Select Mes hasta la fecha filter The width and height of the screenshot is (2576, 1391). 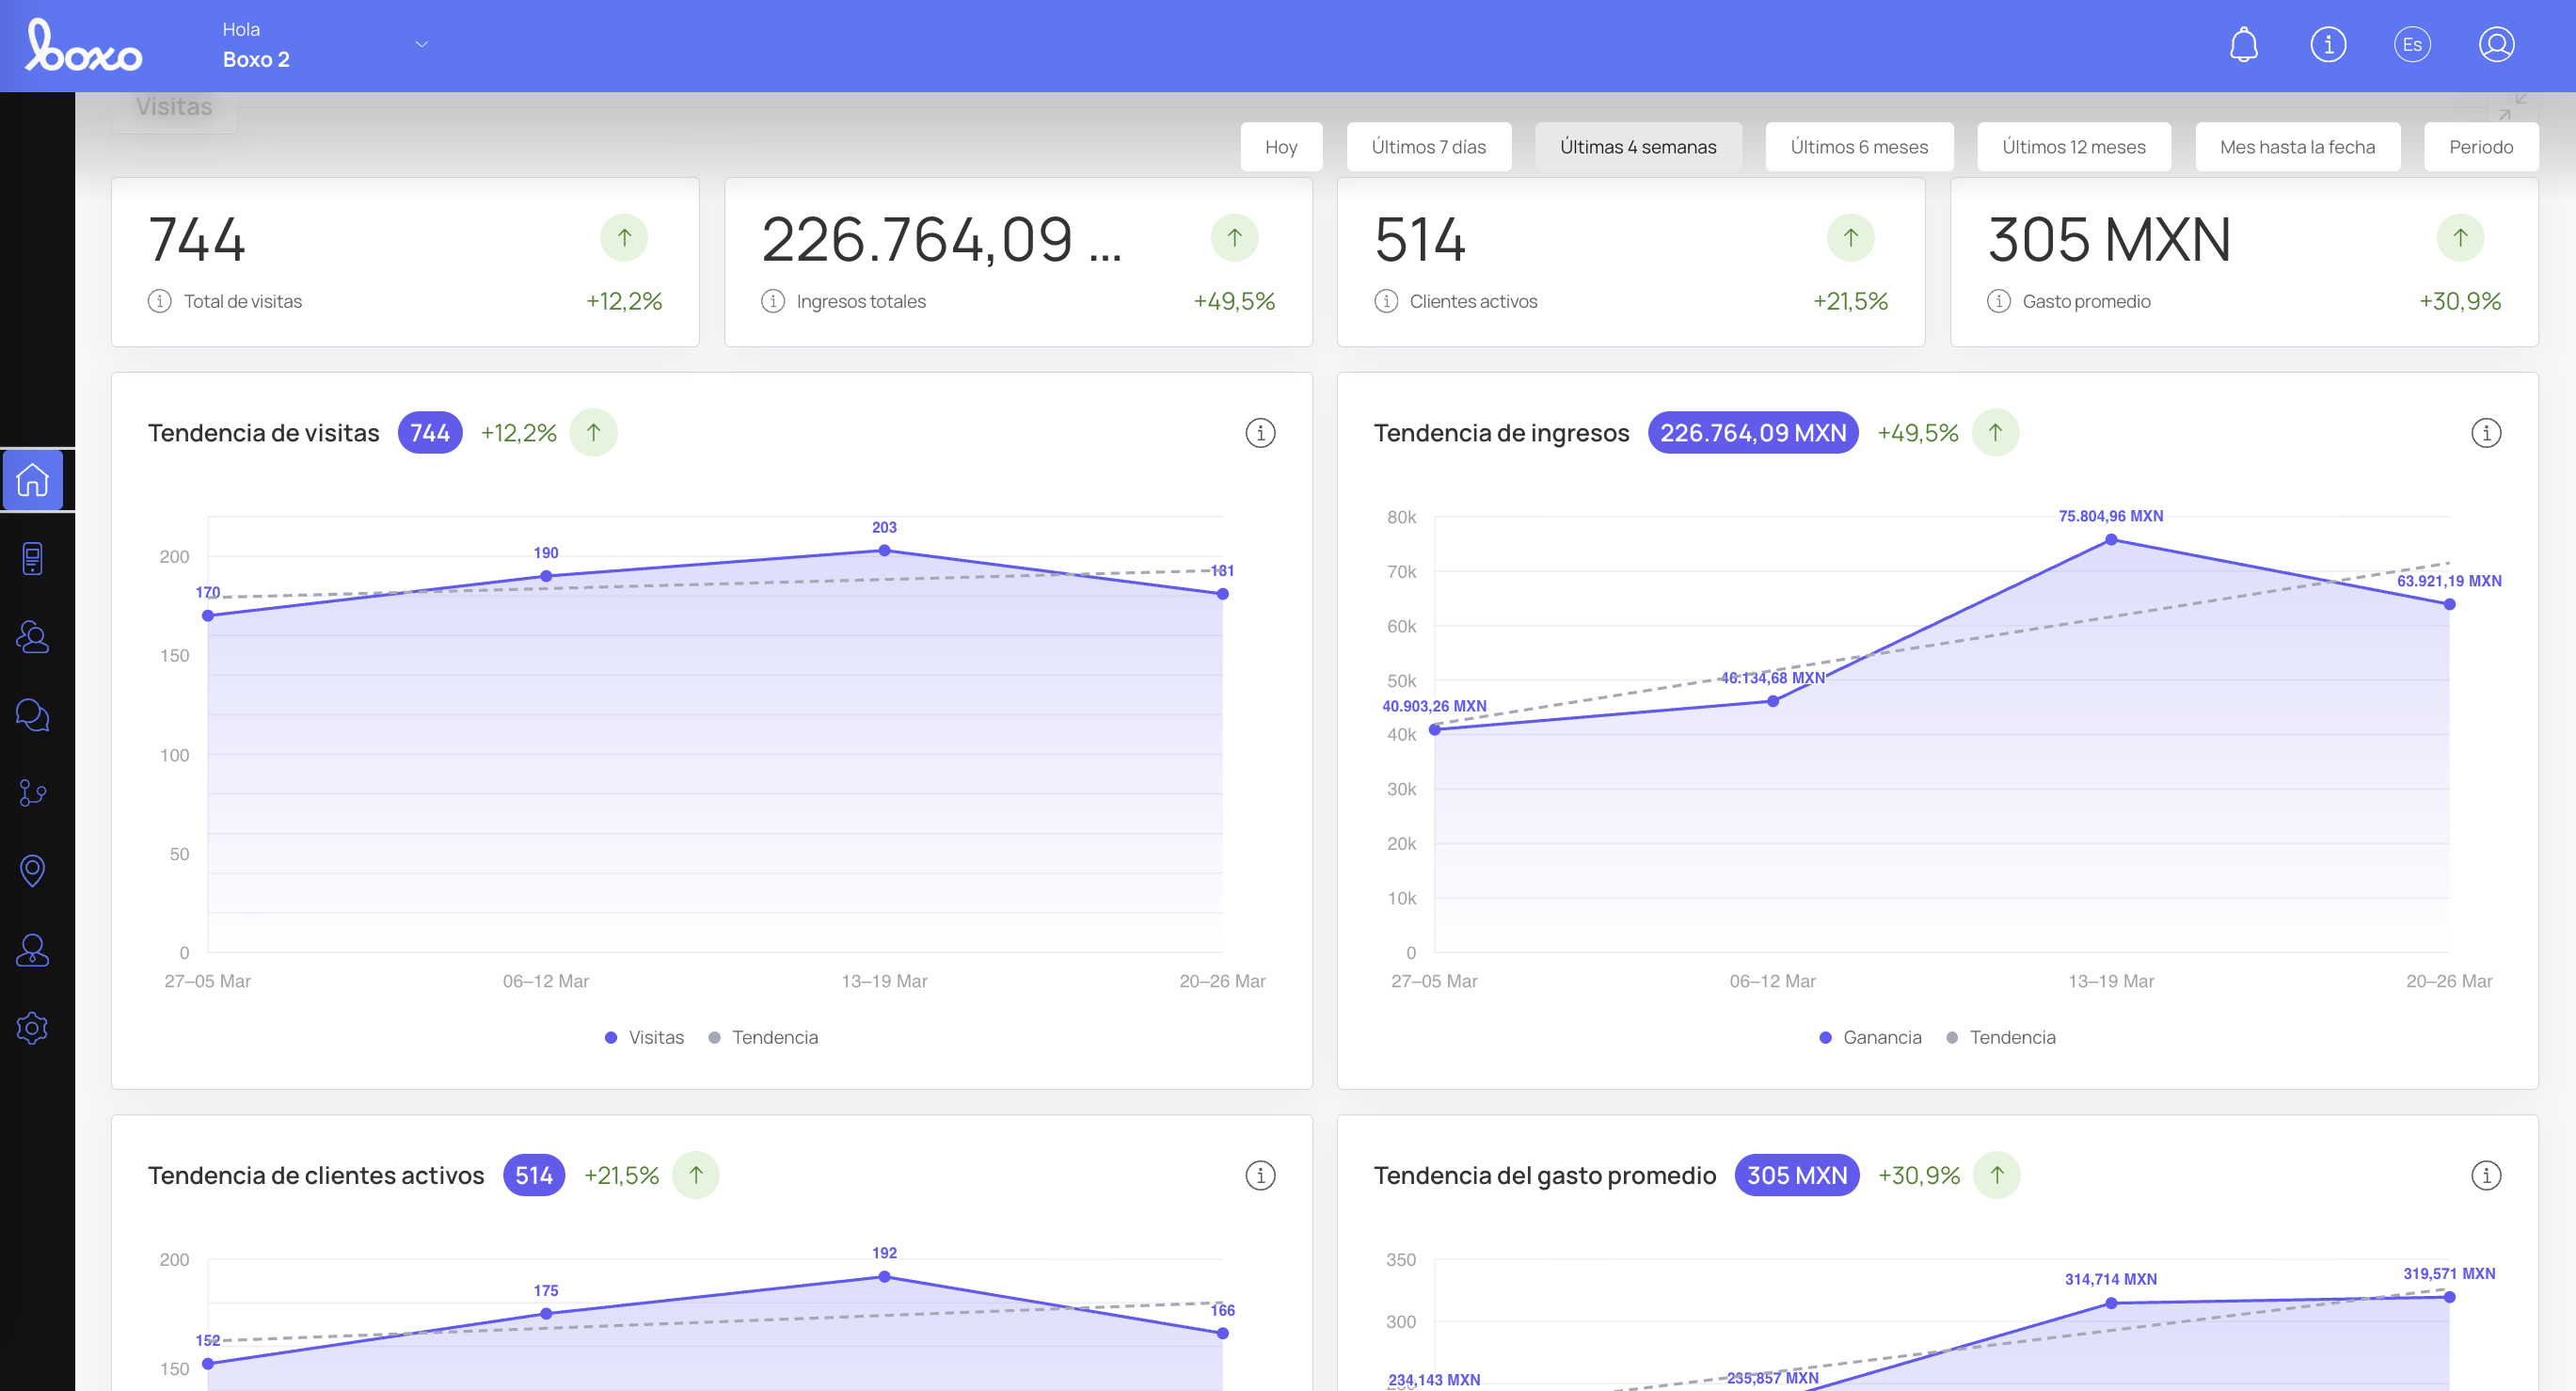(x=2297, y=147)
